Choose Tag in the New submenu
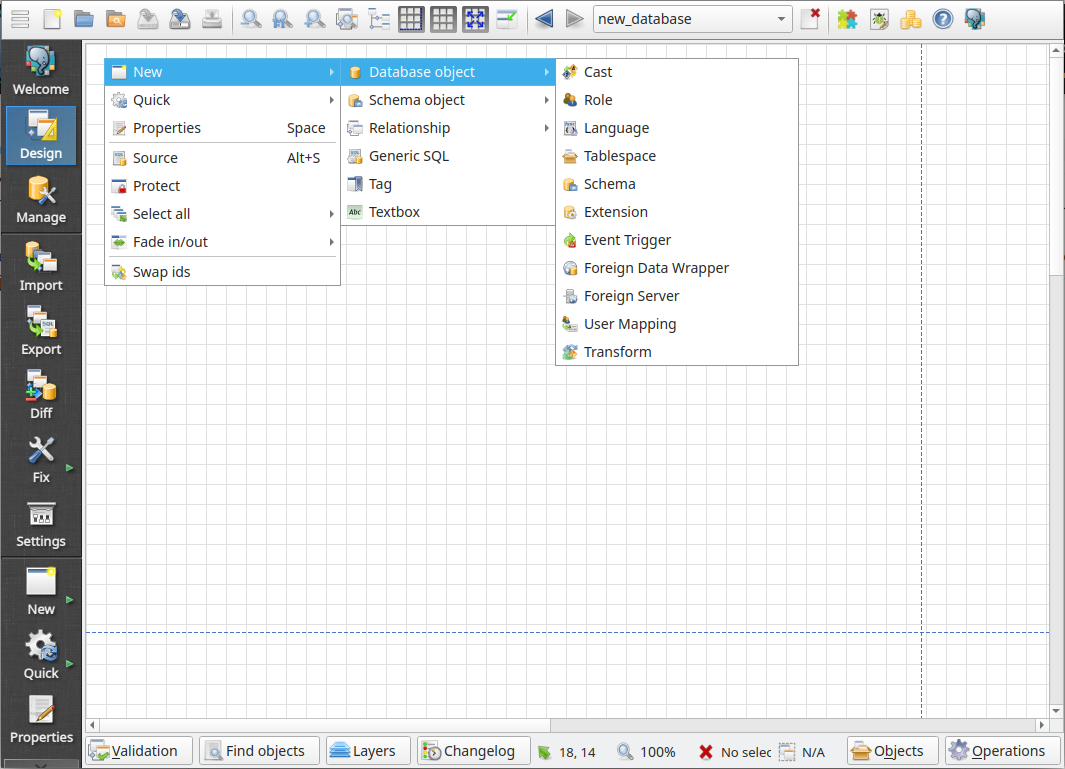This screenshot has height=769, width=1065. (x=448, y=184)
